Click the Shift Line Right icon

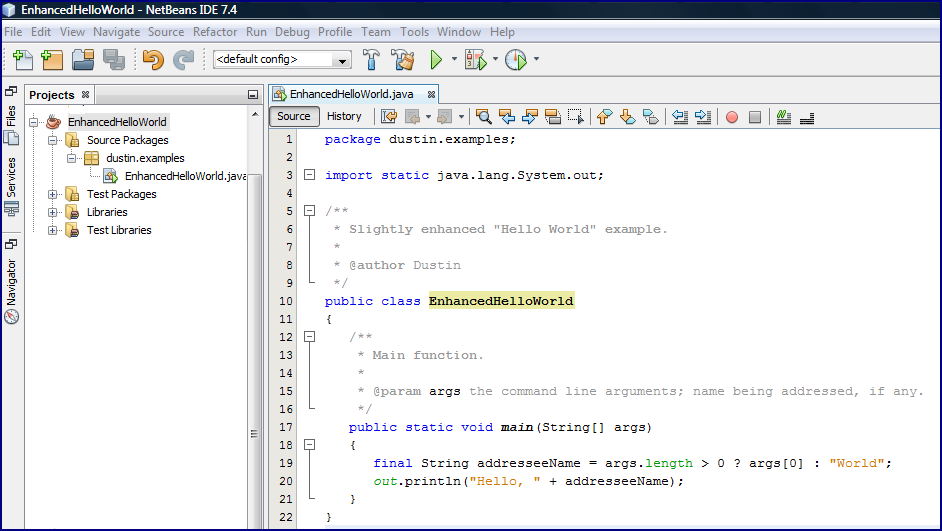(703, 117)
